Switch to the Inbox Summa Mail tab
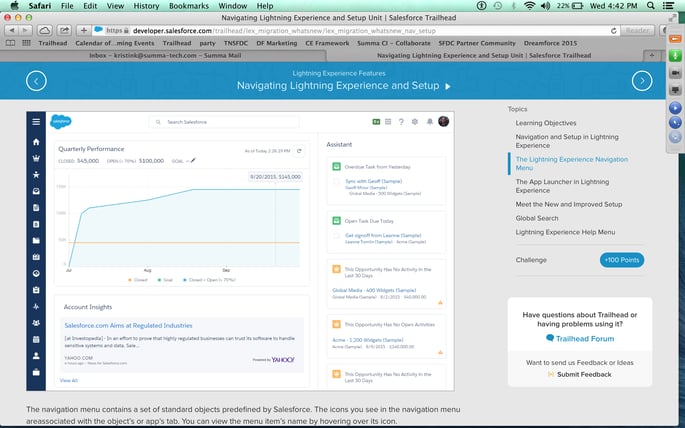This screenshot has height=428, width=685. (164, 55)
